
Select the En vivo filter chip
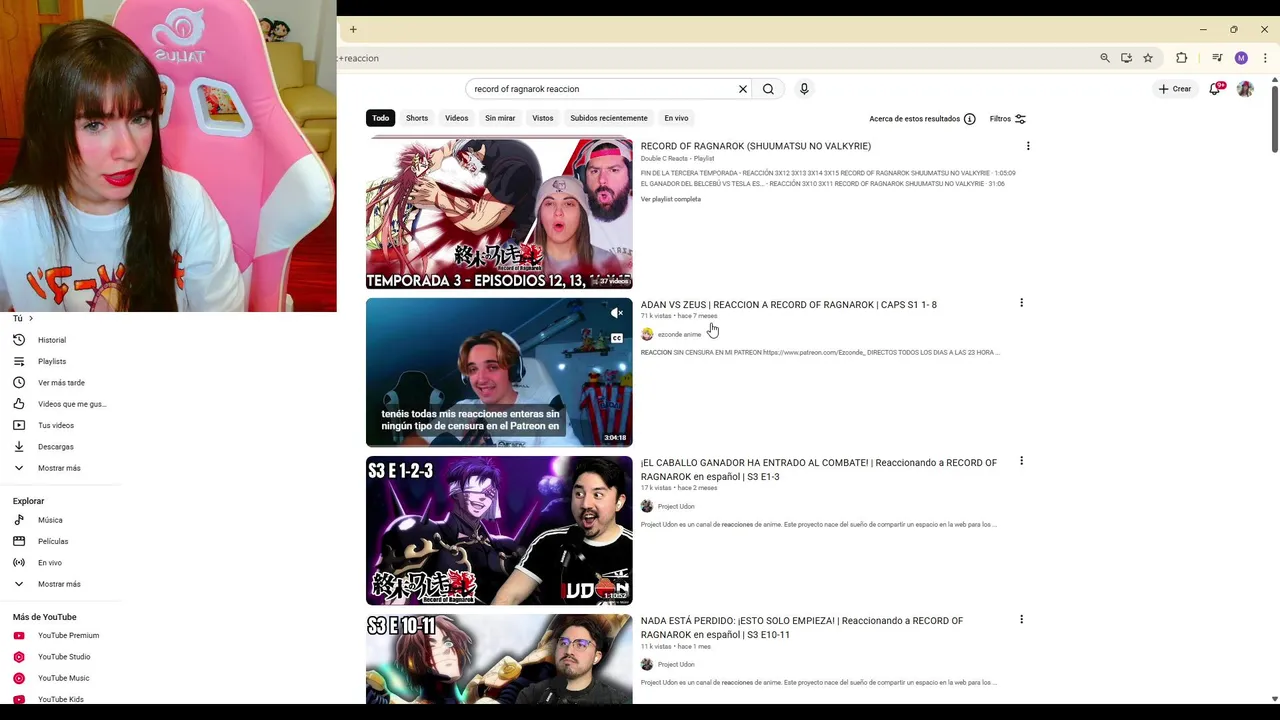[676, 118]
